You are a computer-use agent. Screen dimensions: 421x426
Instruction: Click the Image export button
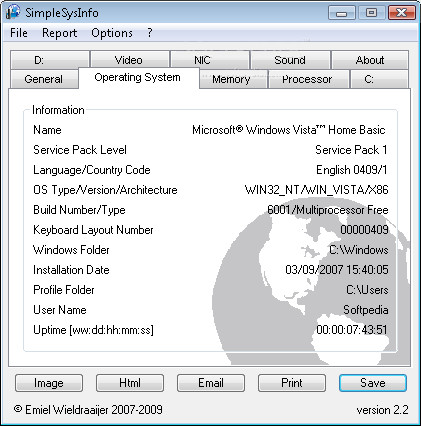[x=49, y=383]
